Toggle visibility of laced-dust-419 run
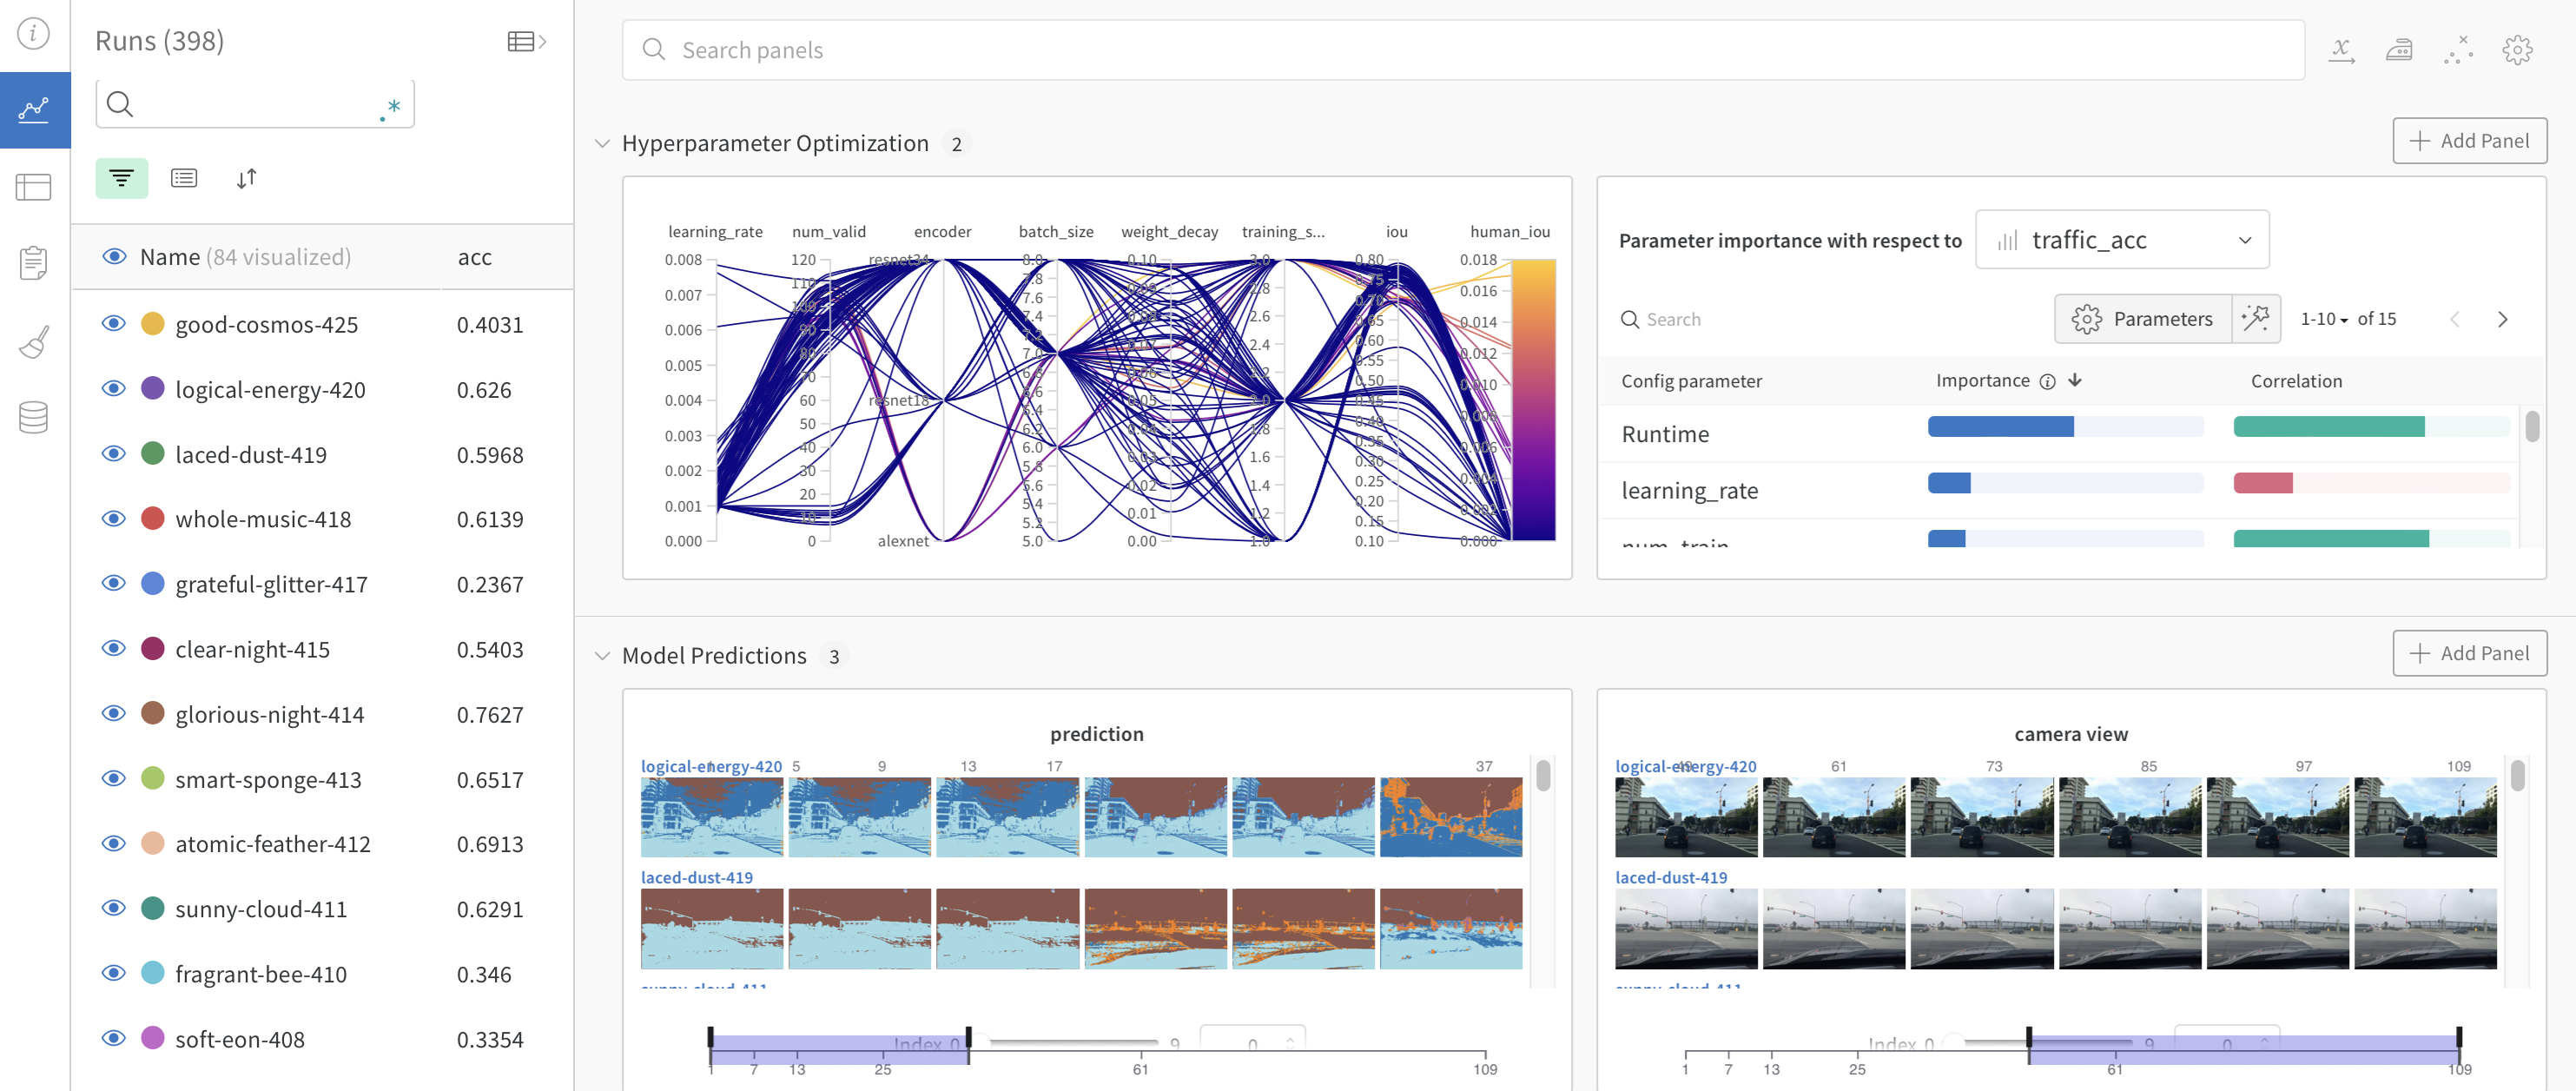This screenshot has height=1091, width=2576. tap(112, 452)
